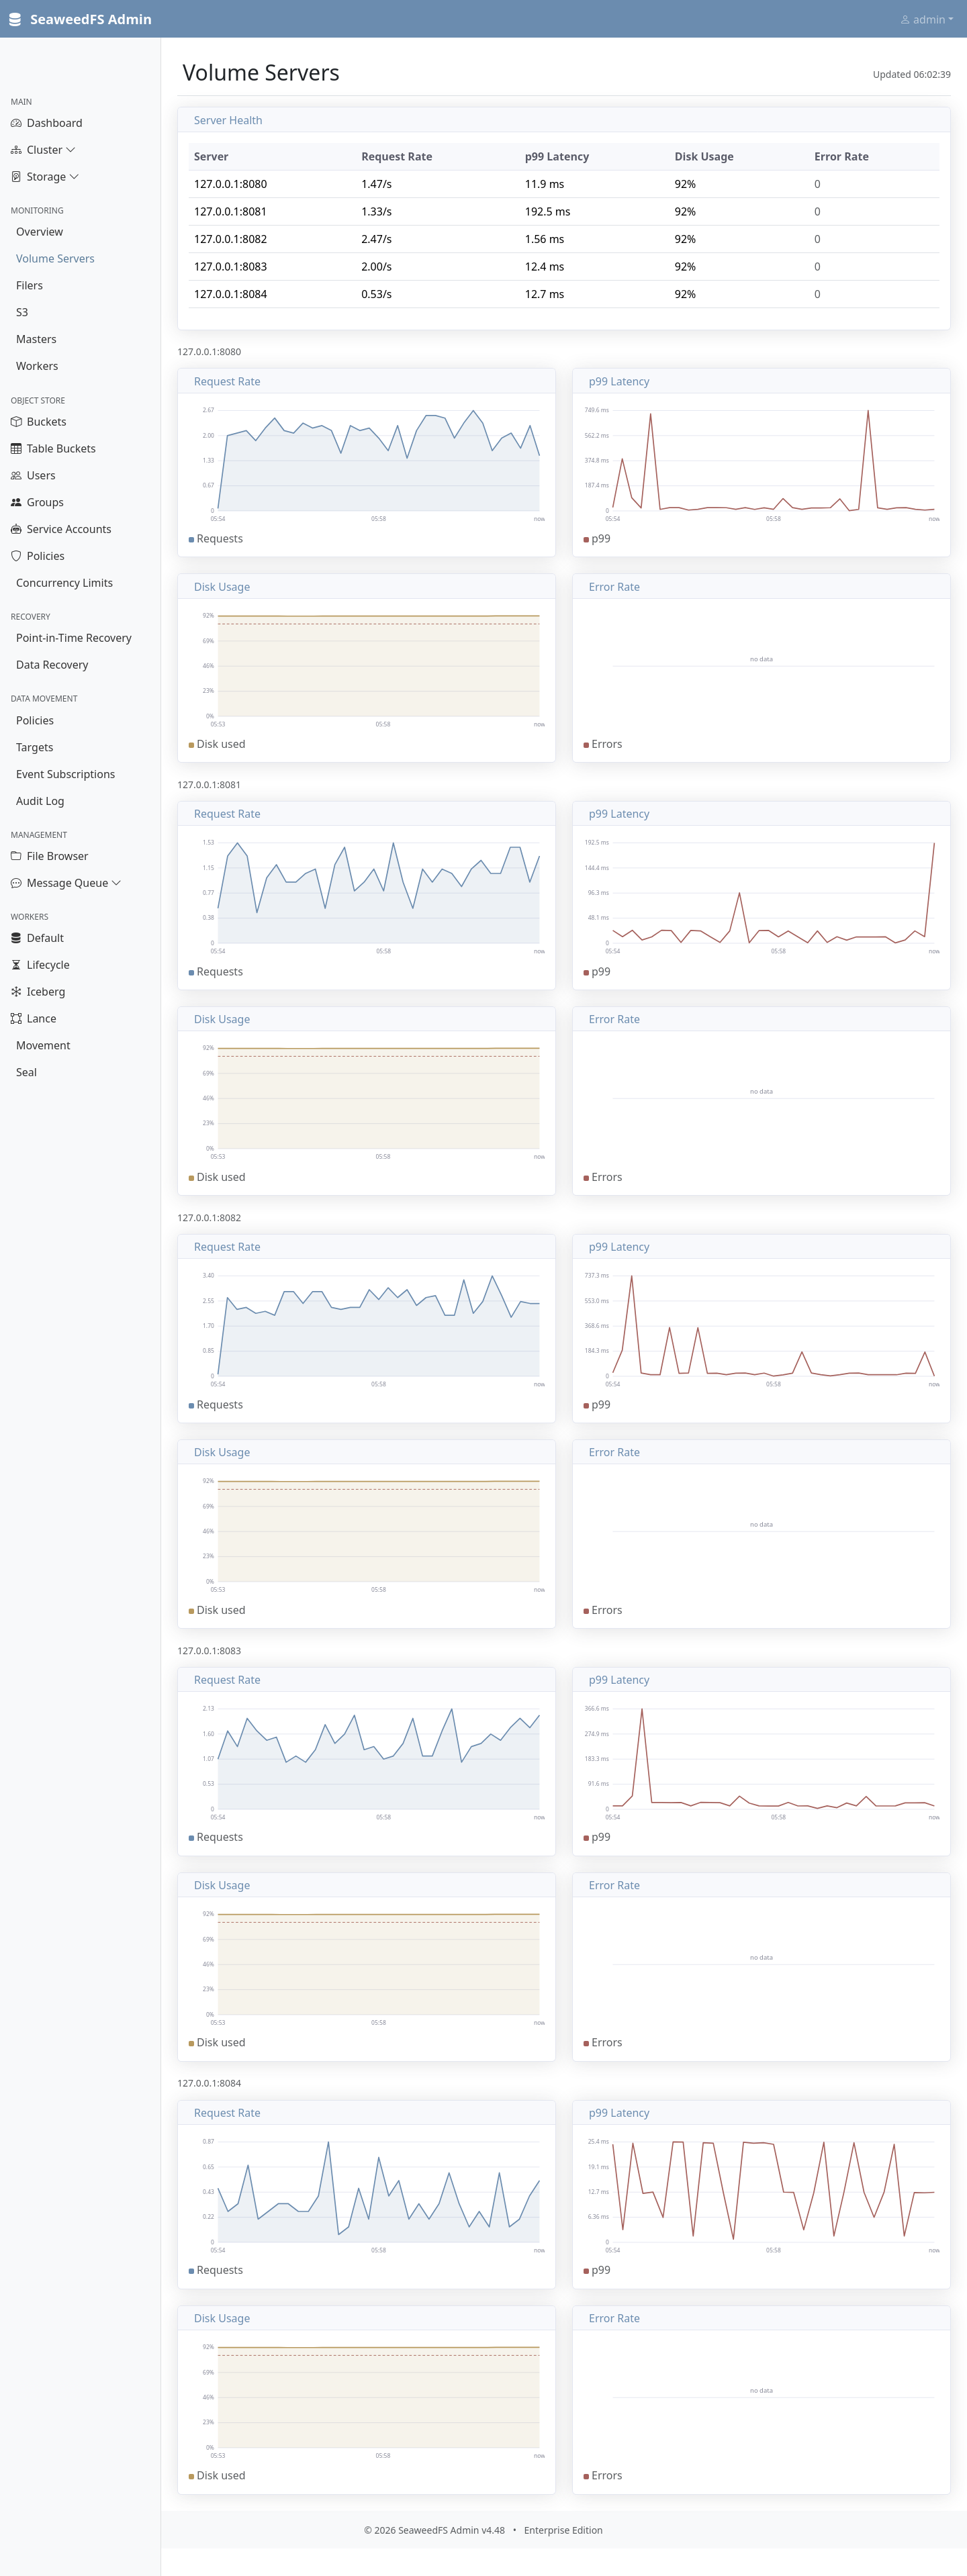Viewport: 967px width, 2576px height.
Task: Click the Dashboard gauge icon
Action: (16, 123)
